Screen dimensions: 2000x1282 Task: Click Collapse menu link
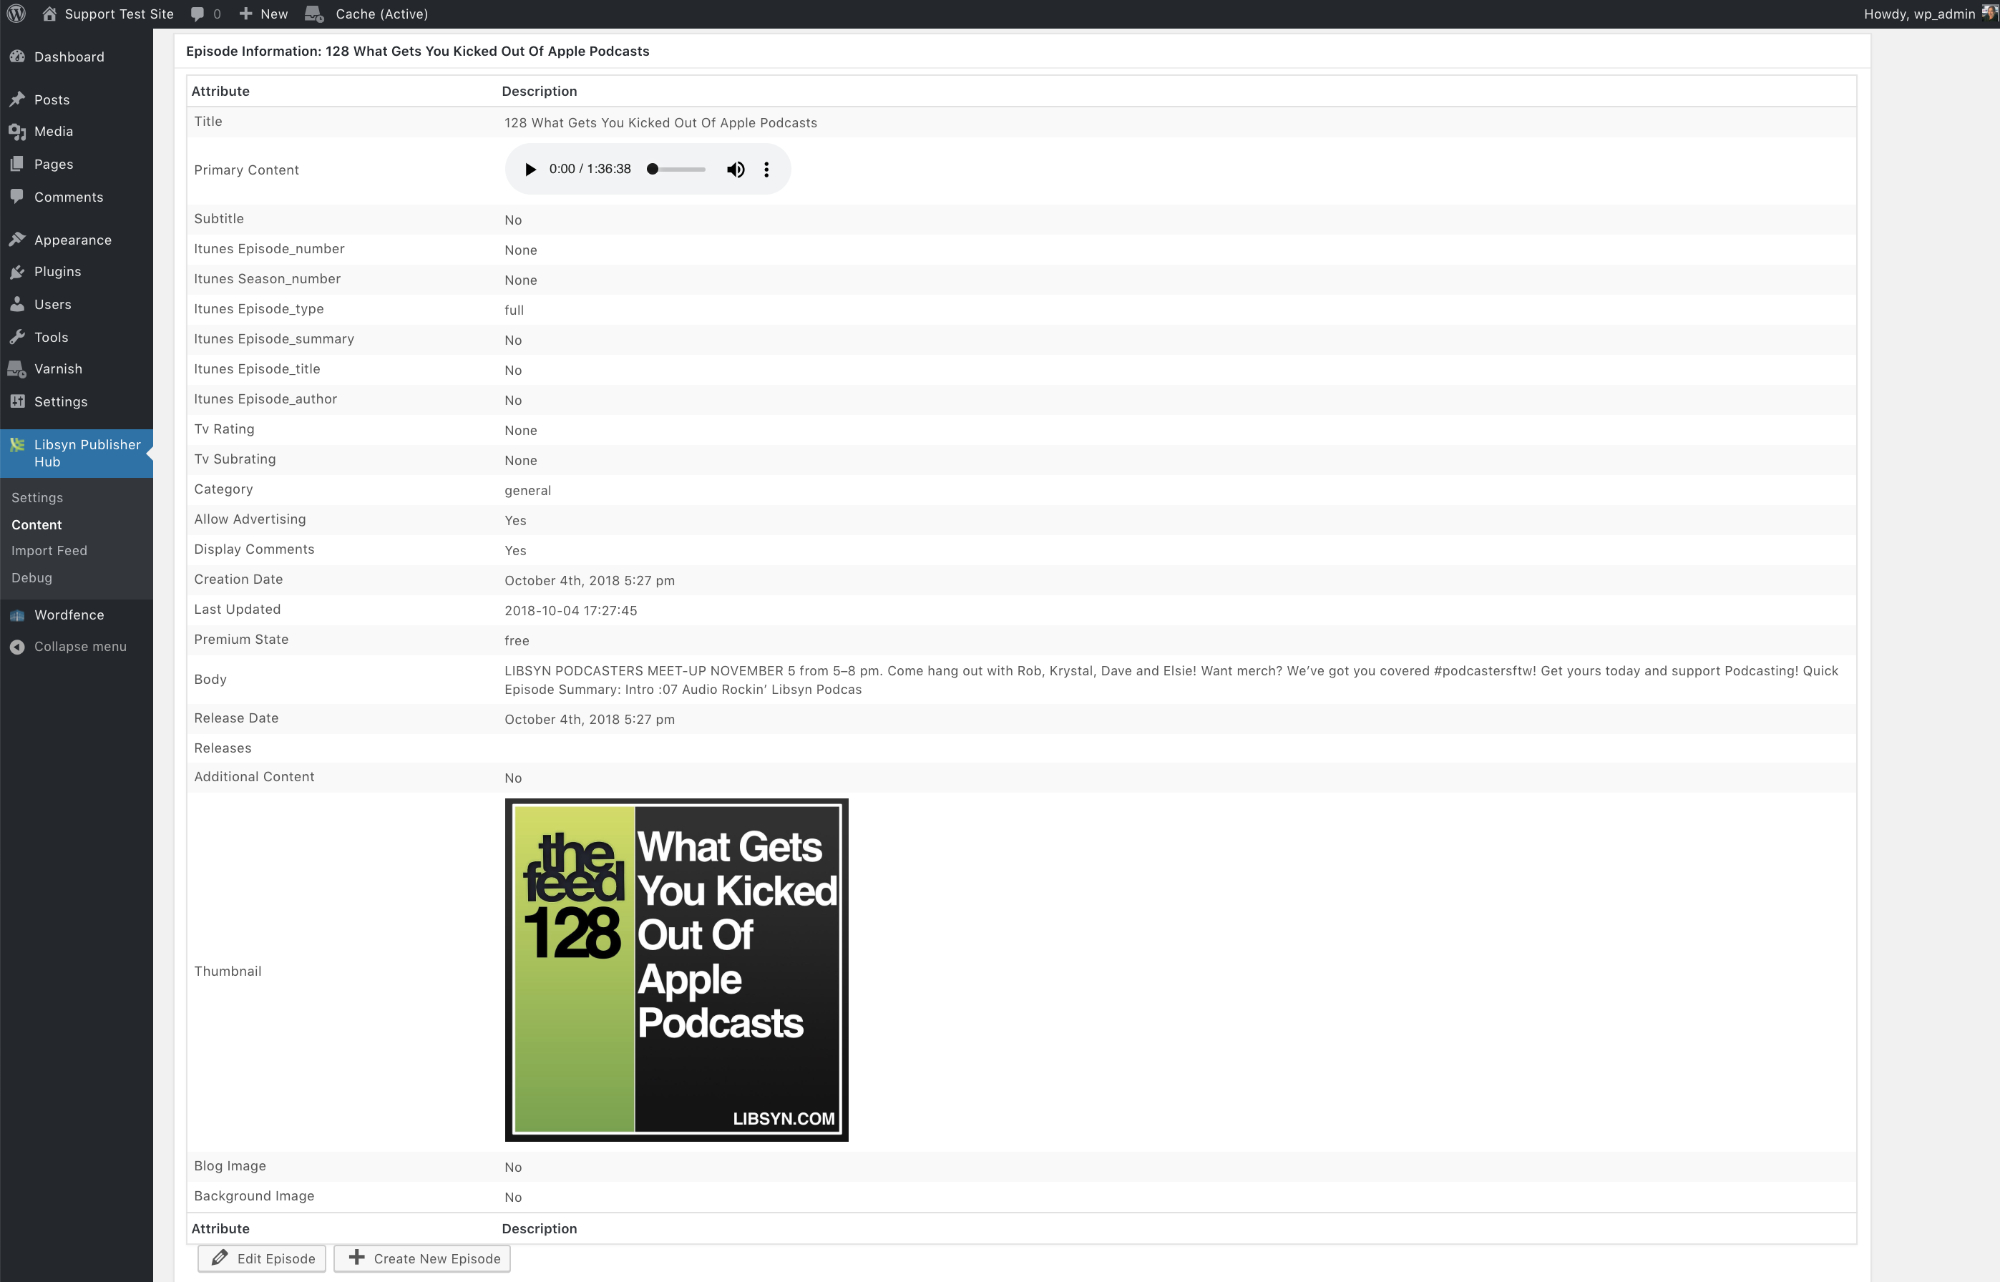click(x=80, y=647)
